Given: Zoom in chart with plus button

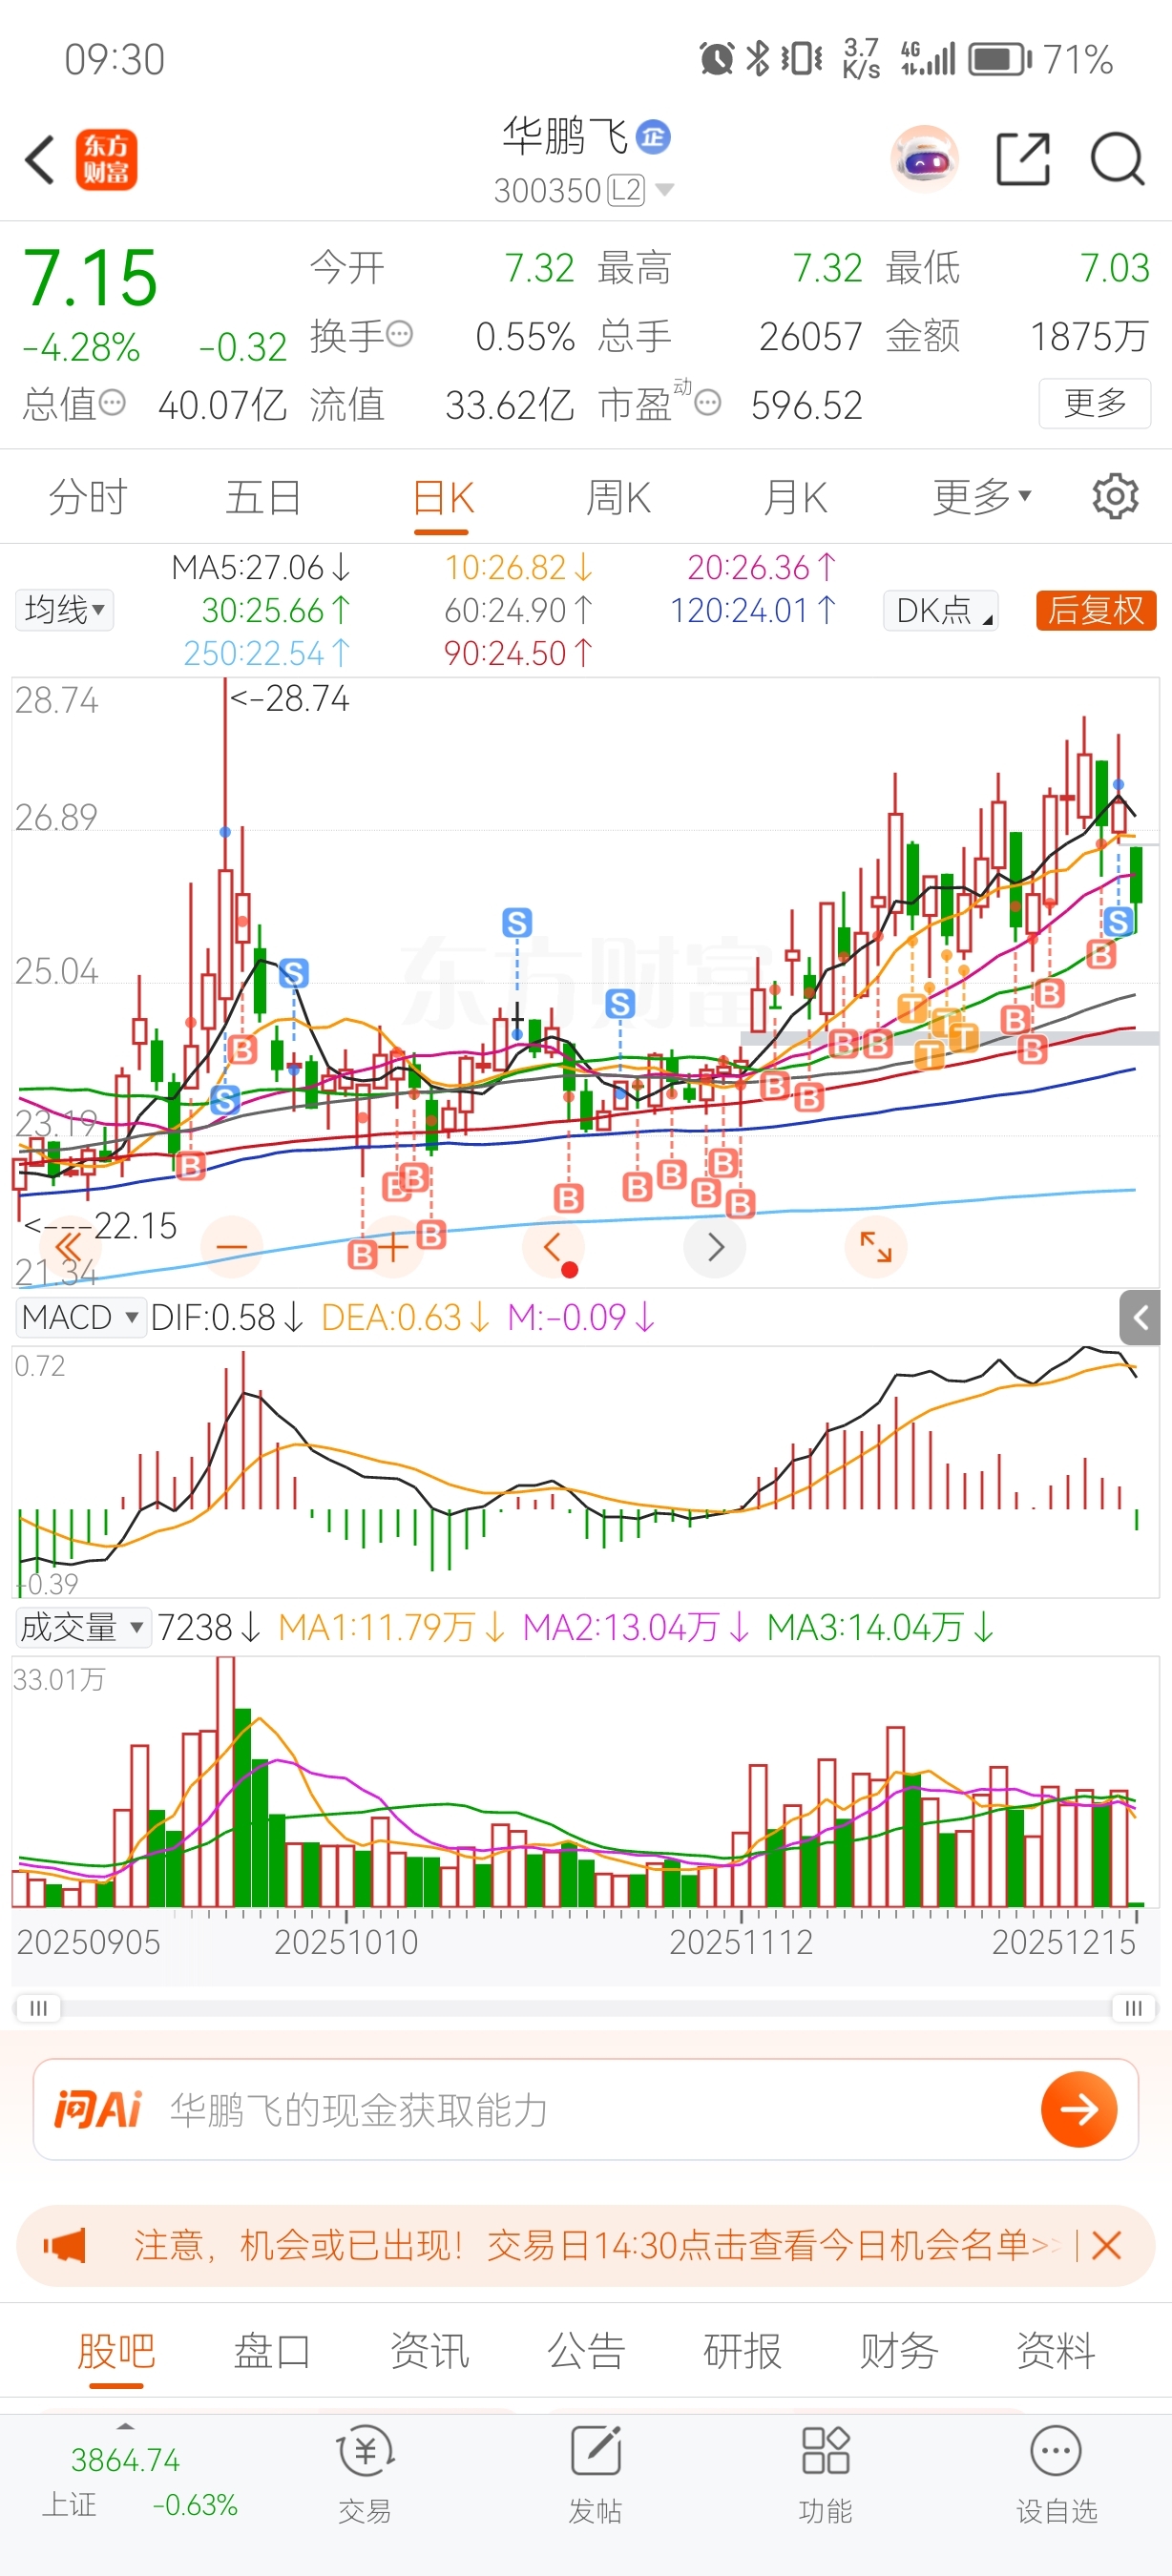Looking at the screenshot, I should [392, 1247].
